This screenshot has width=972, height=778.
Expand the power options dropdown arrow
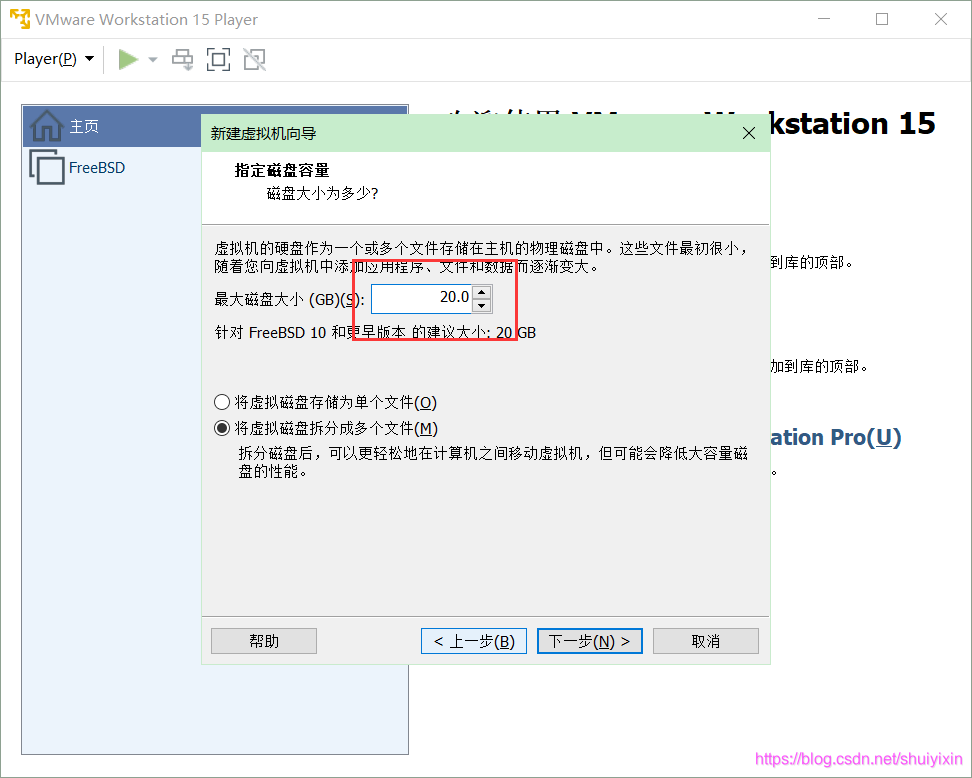click(152, 60)
